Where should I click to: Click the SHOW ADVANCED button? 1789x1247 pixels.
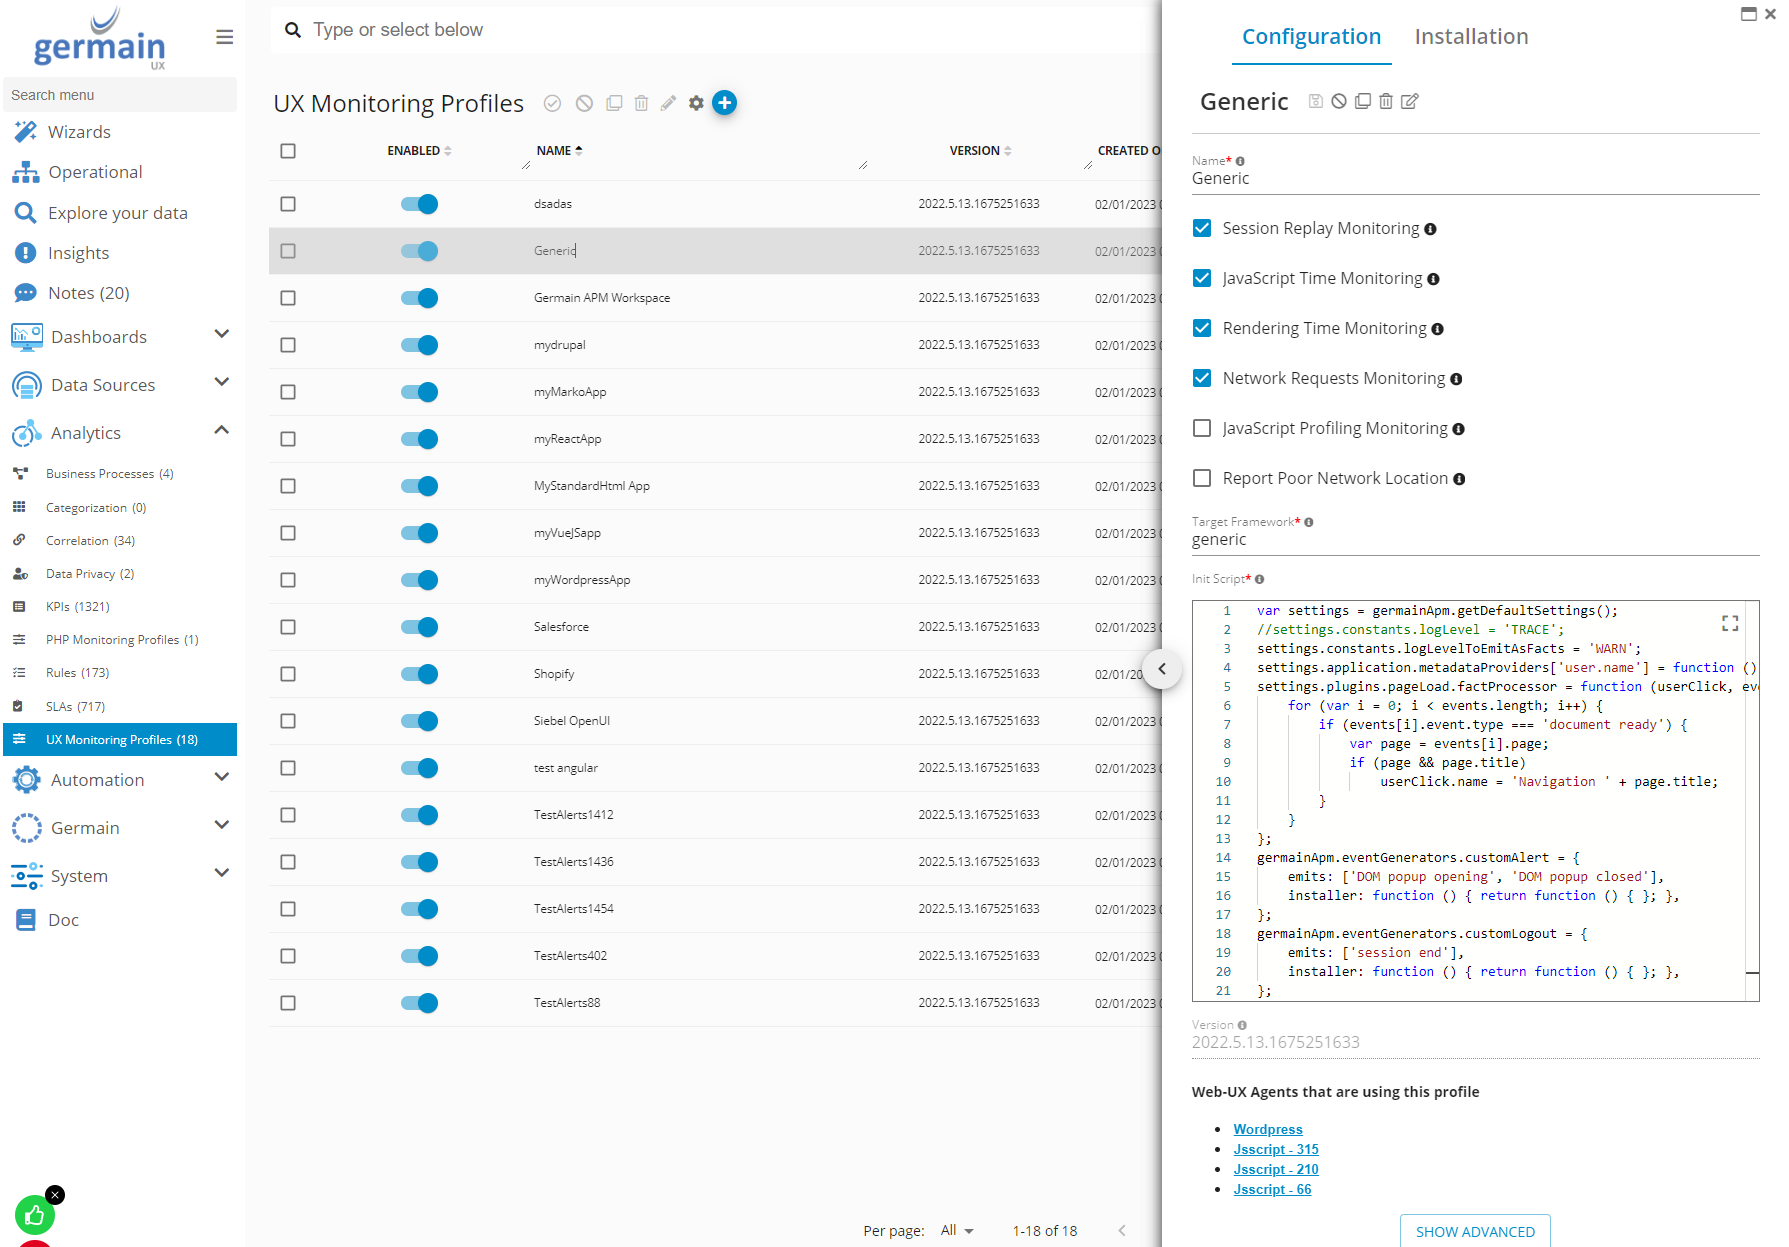1475,1231
